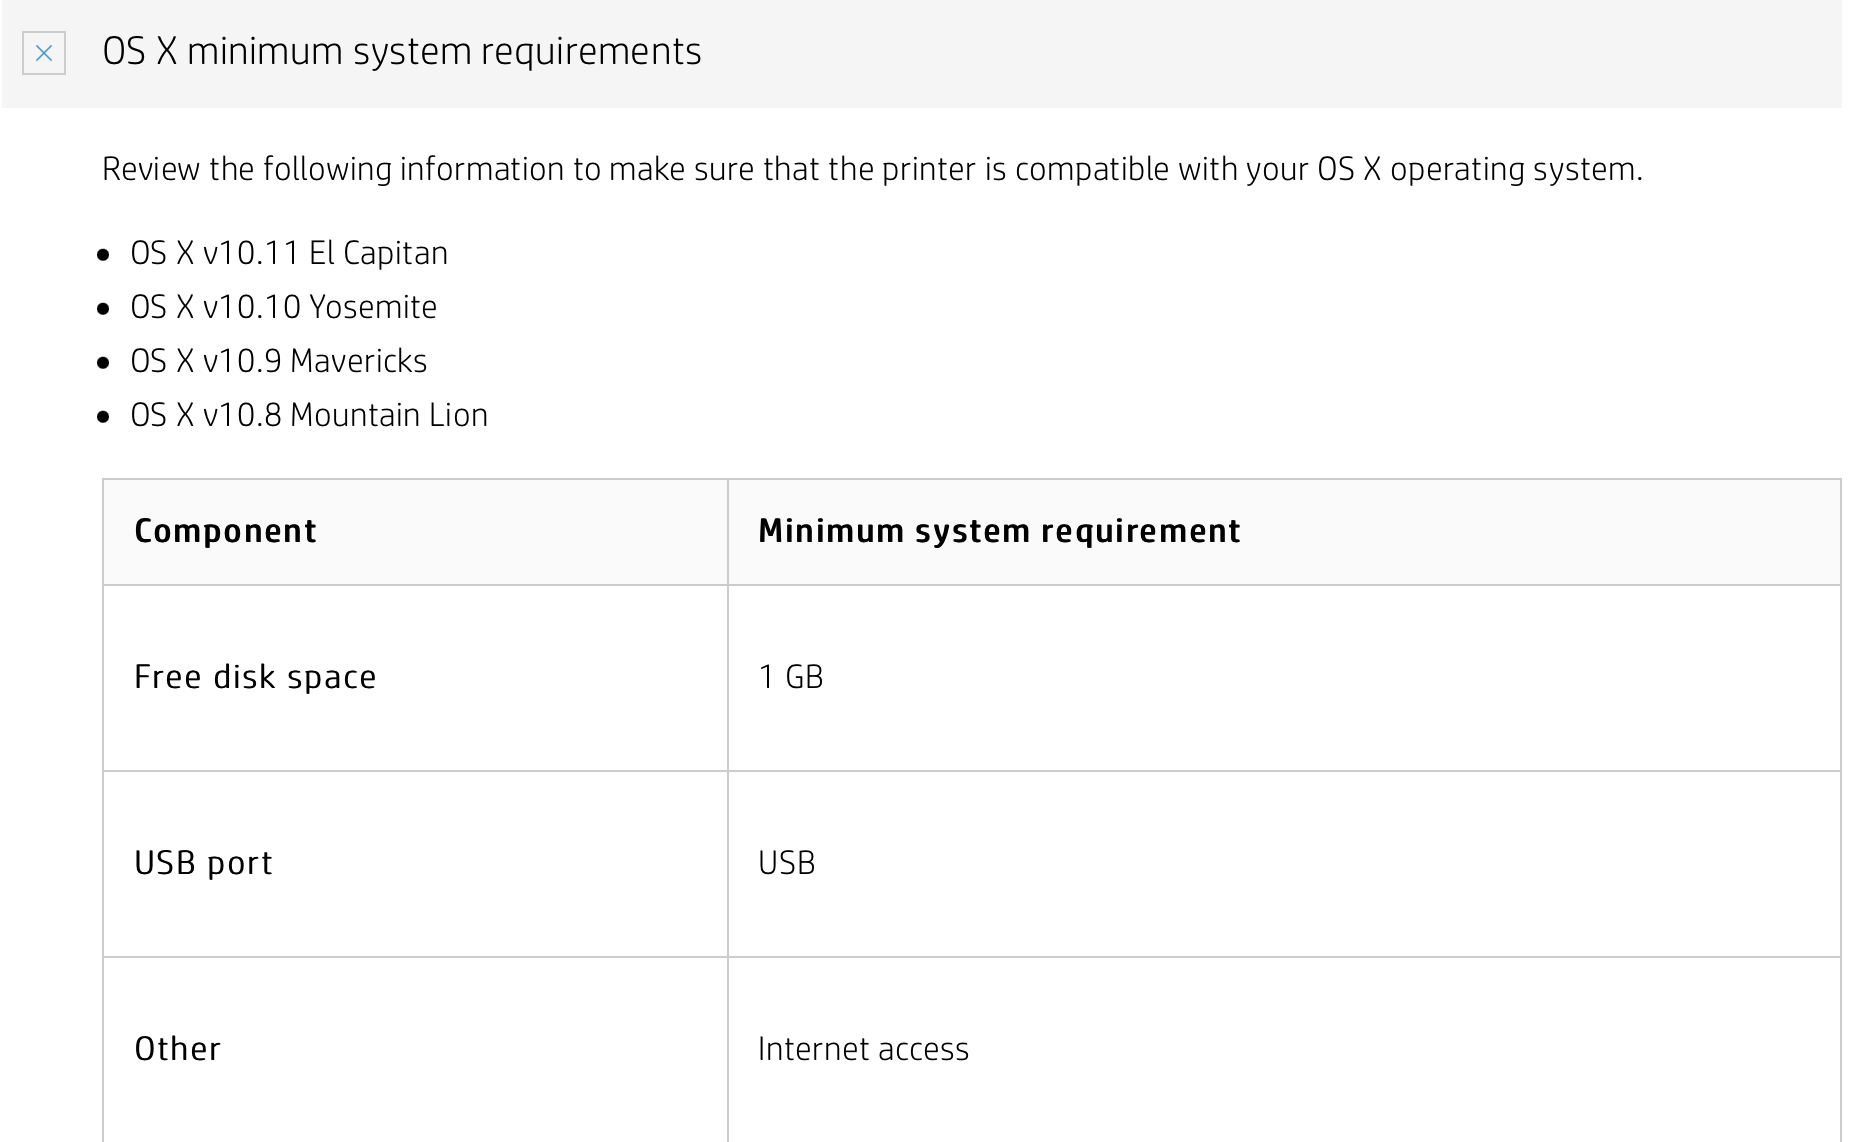Click the 'Other' component cell

coord(178,1049)
